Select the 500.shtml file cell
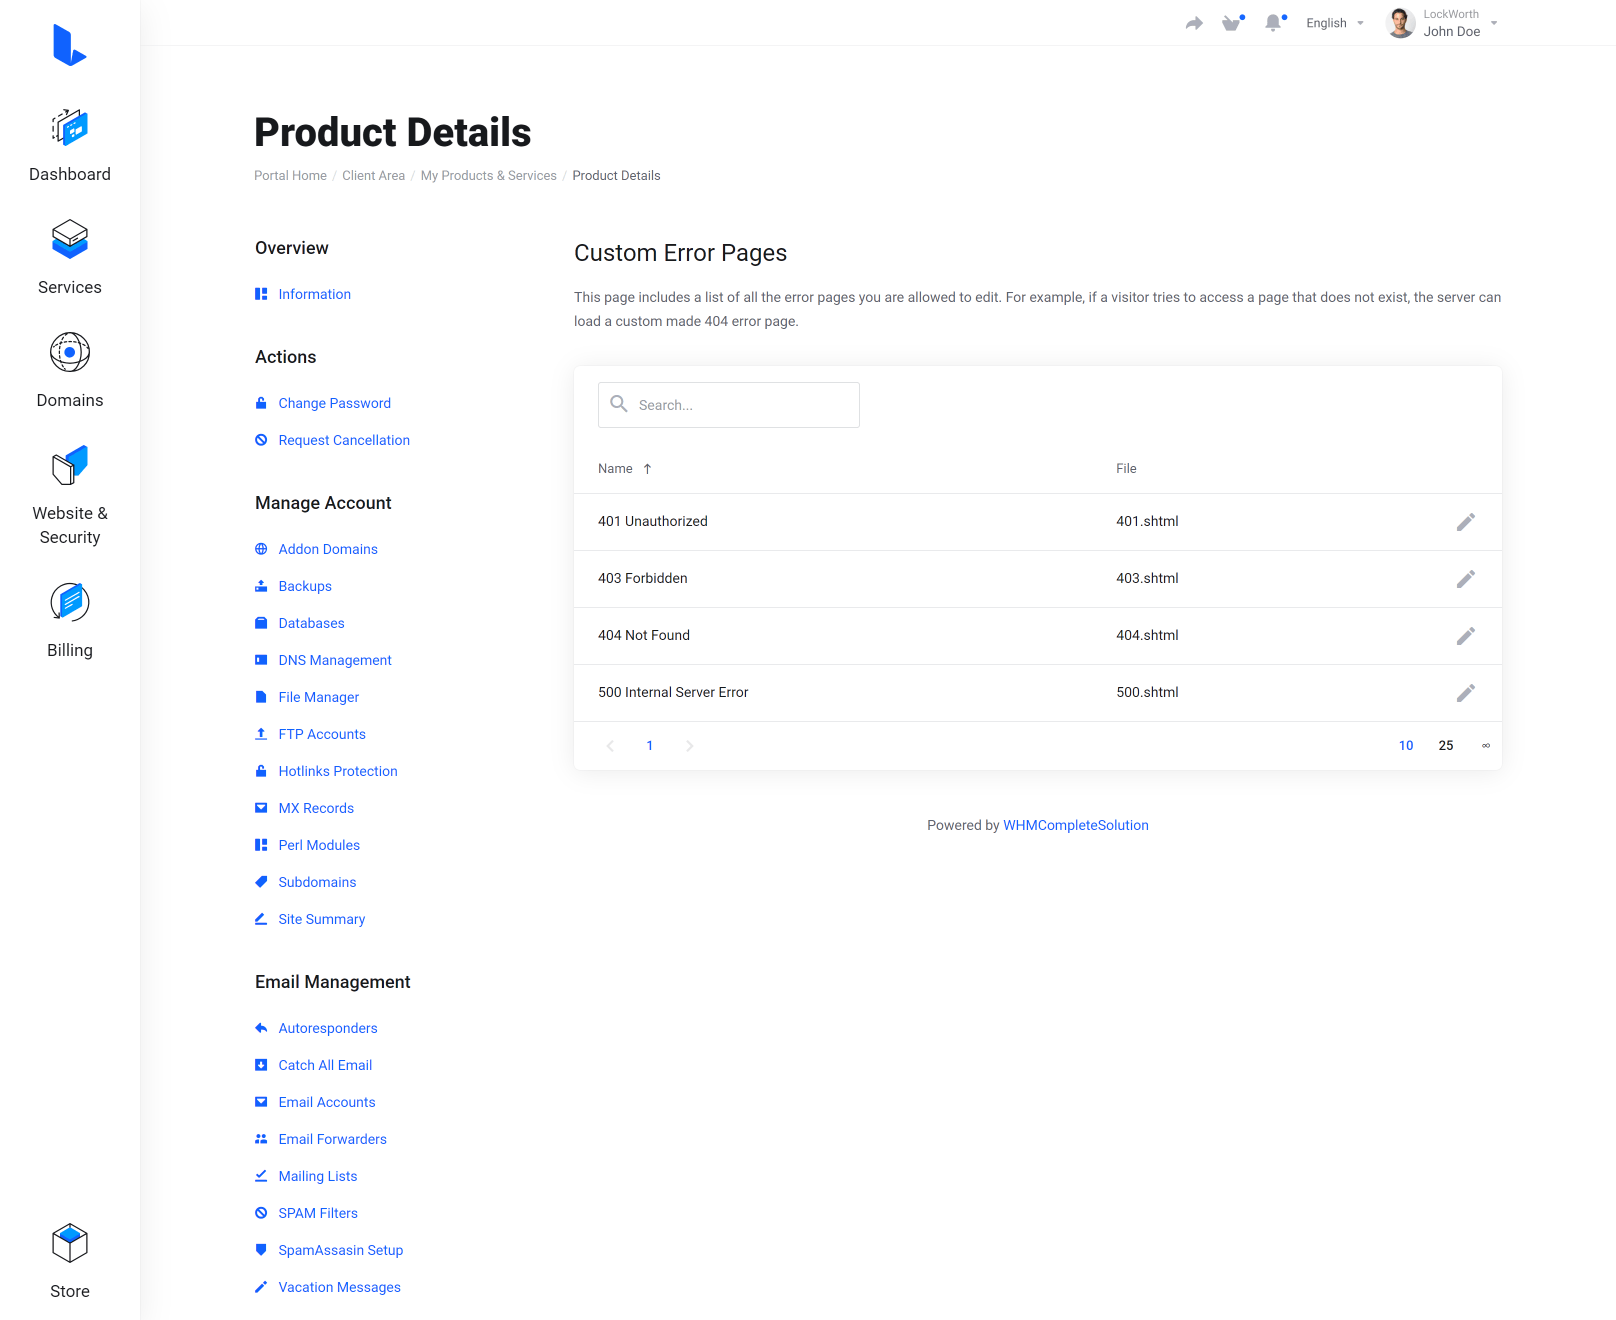This screenshot has height=1320, width=1616. pos(1147,692)
